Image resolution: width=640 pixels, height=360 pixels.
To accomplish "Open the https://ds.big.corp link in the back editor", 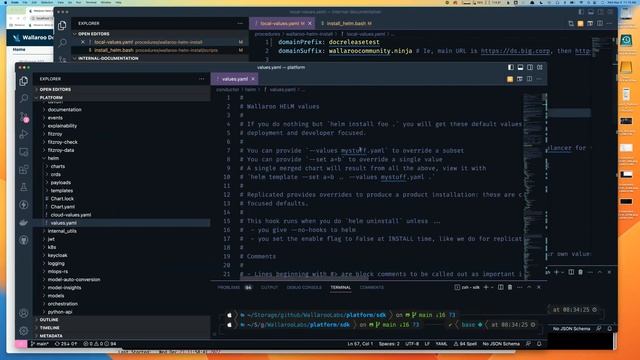I will click(515, 51).
